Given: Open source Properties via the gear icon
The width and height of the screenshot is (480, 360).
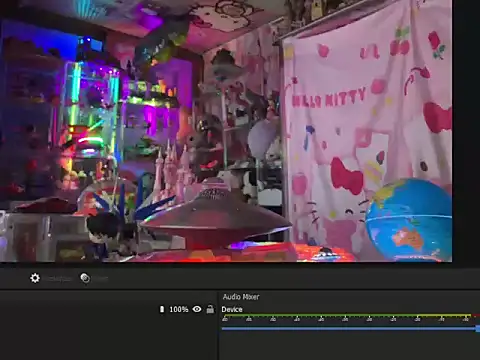Looking at the screenshot, I should (x=35, y=278).
